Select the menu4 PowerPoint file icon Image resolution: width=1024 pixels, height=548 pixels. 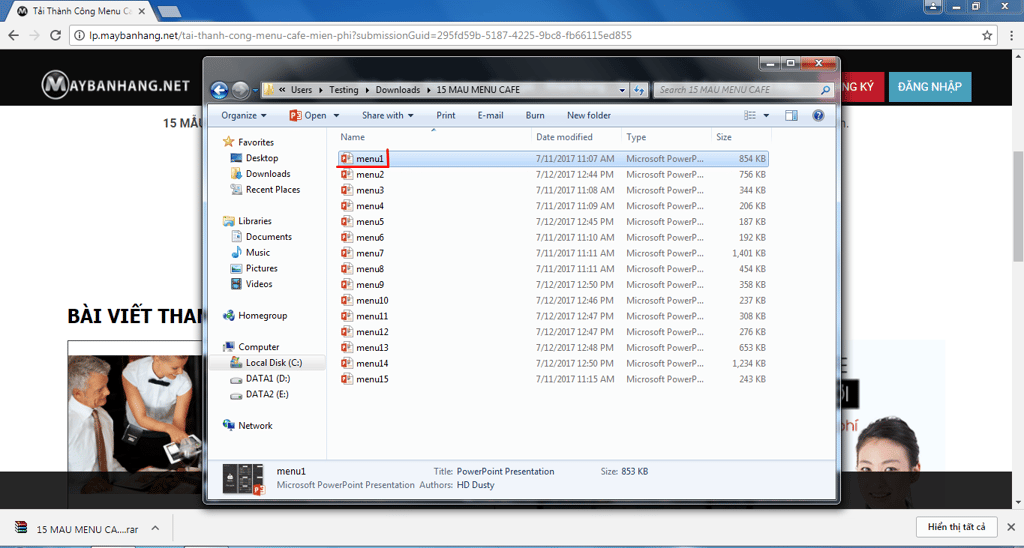click(x=347, y=206)
